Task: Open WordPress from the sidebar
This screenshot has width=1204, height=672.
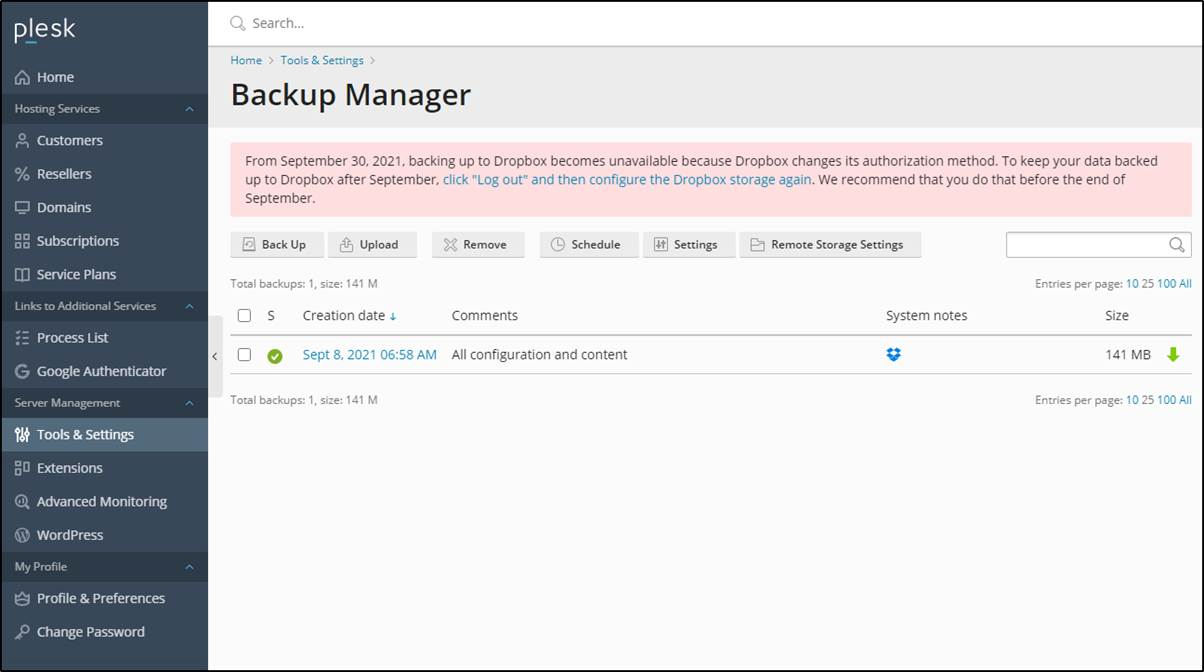Action: pos(69,535)
